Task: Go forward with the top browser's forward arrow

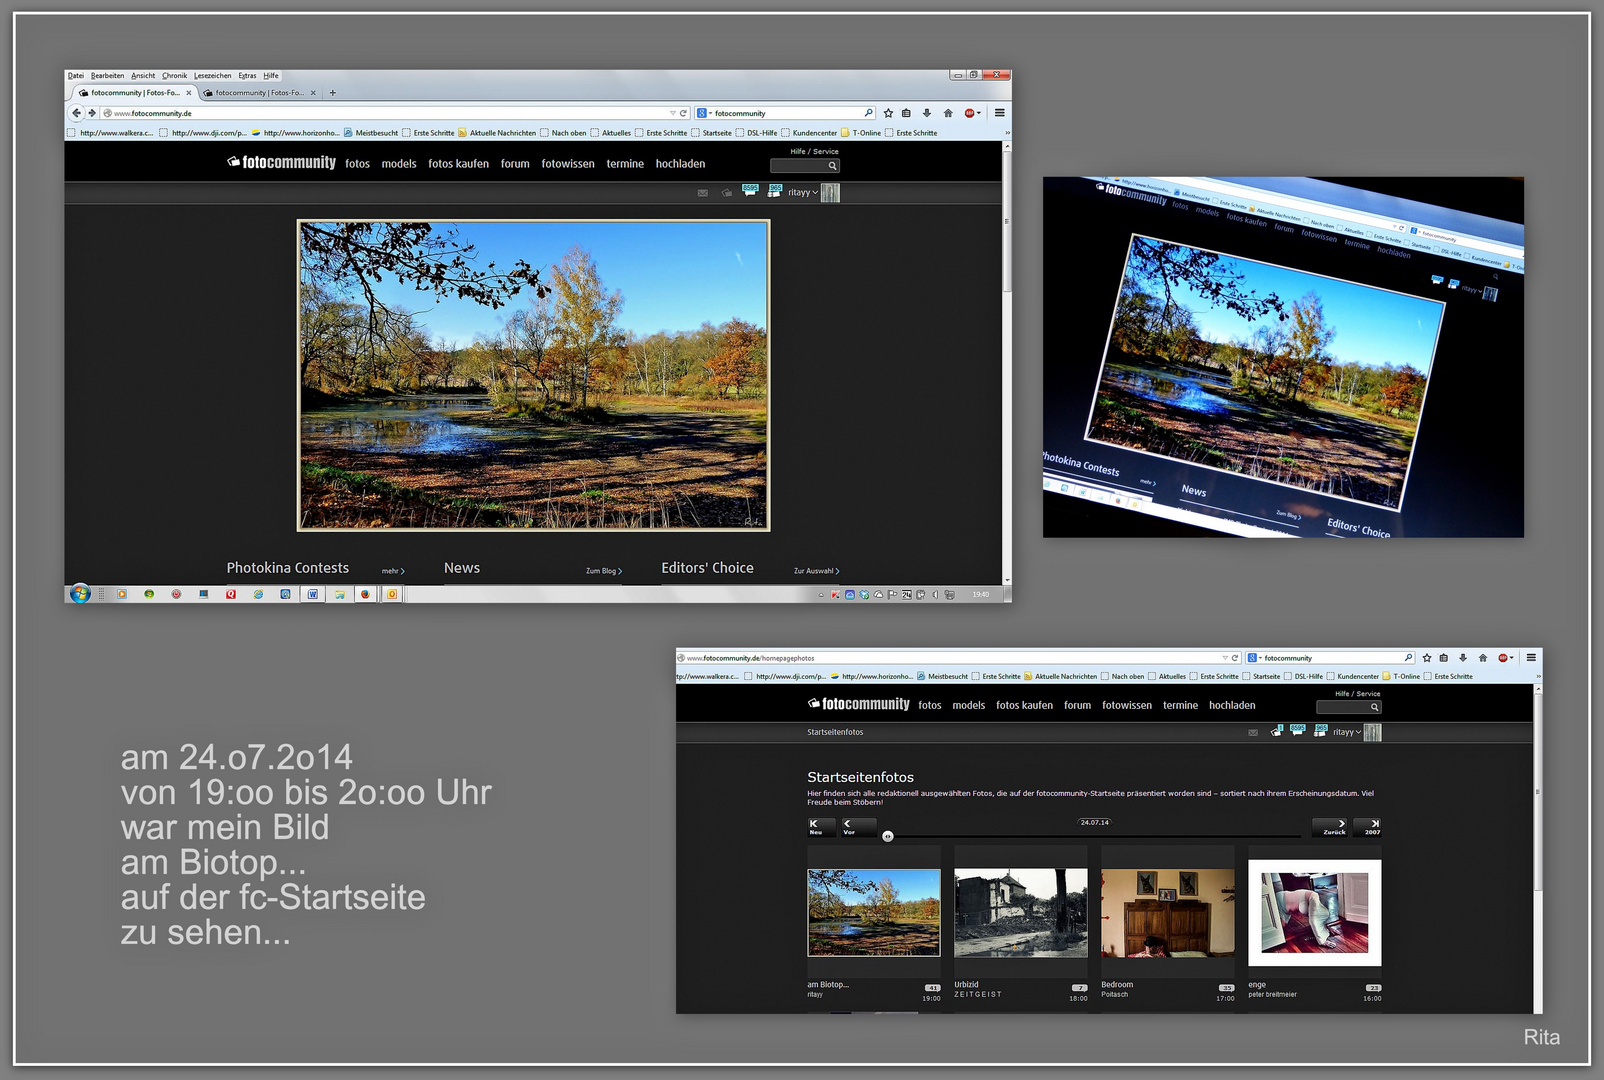Action: (92, 113)
